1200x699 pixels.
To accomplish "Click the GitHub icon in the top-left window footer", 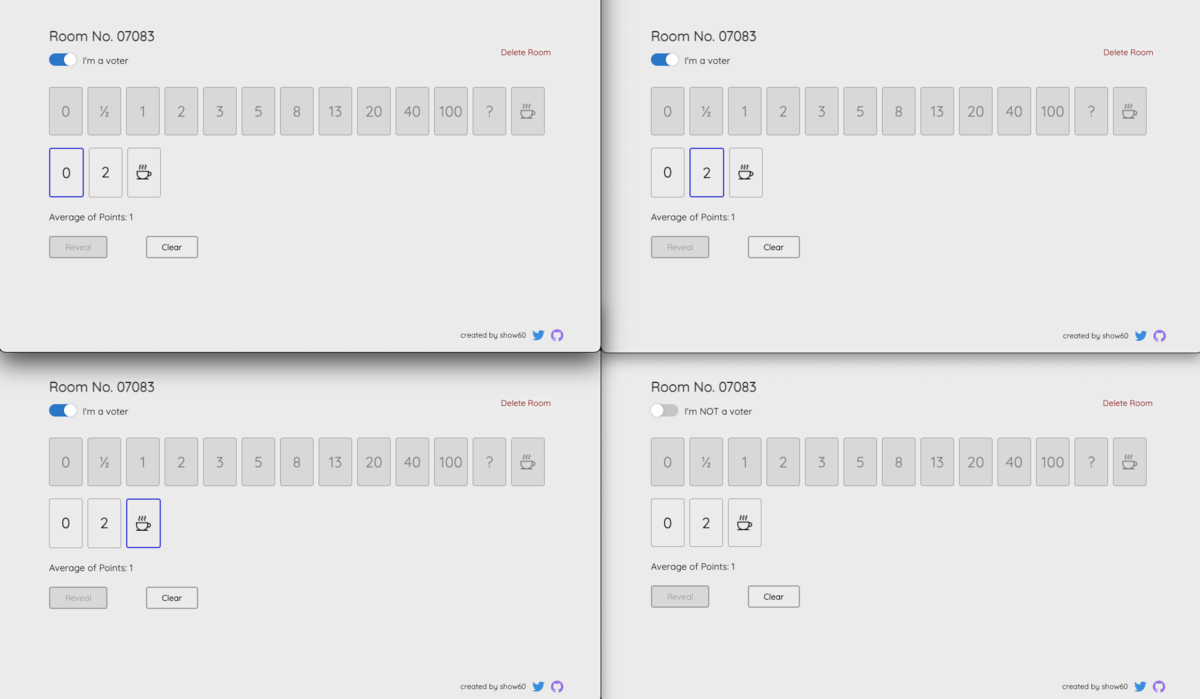I will pos(557,335).
